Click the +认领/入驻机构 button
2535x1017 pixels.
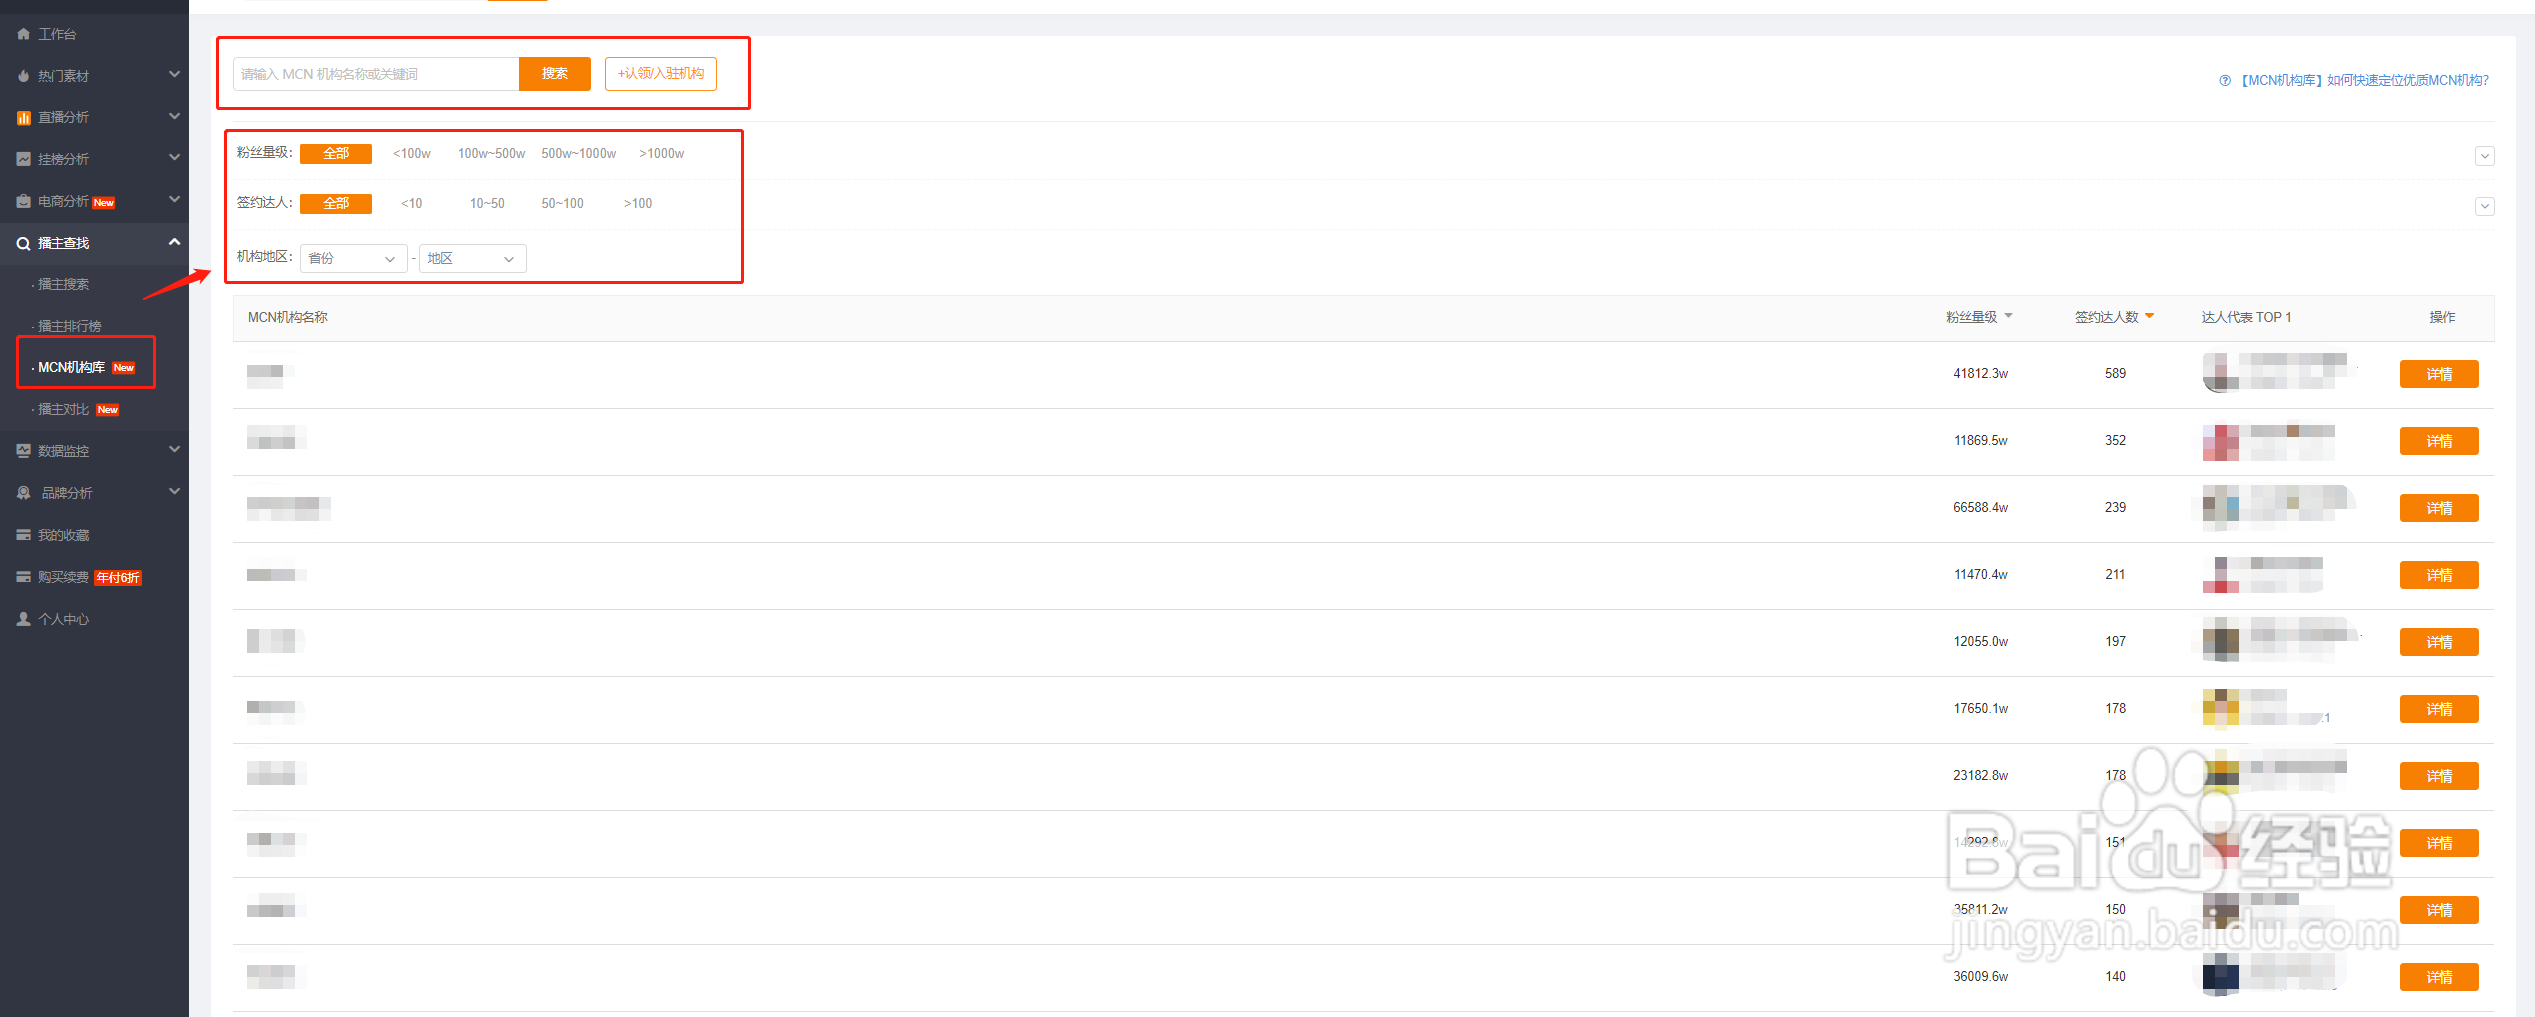point(660,74)
